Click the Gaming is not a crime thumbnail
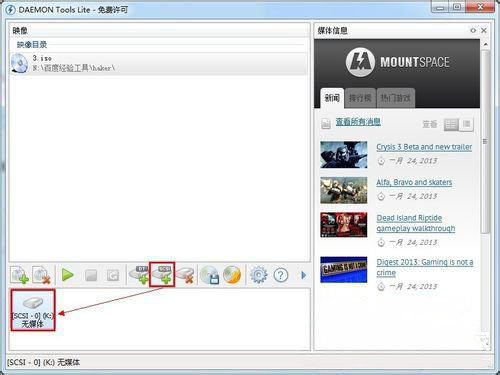This screenshot has height=375, width=500. coord(344,269)
